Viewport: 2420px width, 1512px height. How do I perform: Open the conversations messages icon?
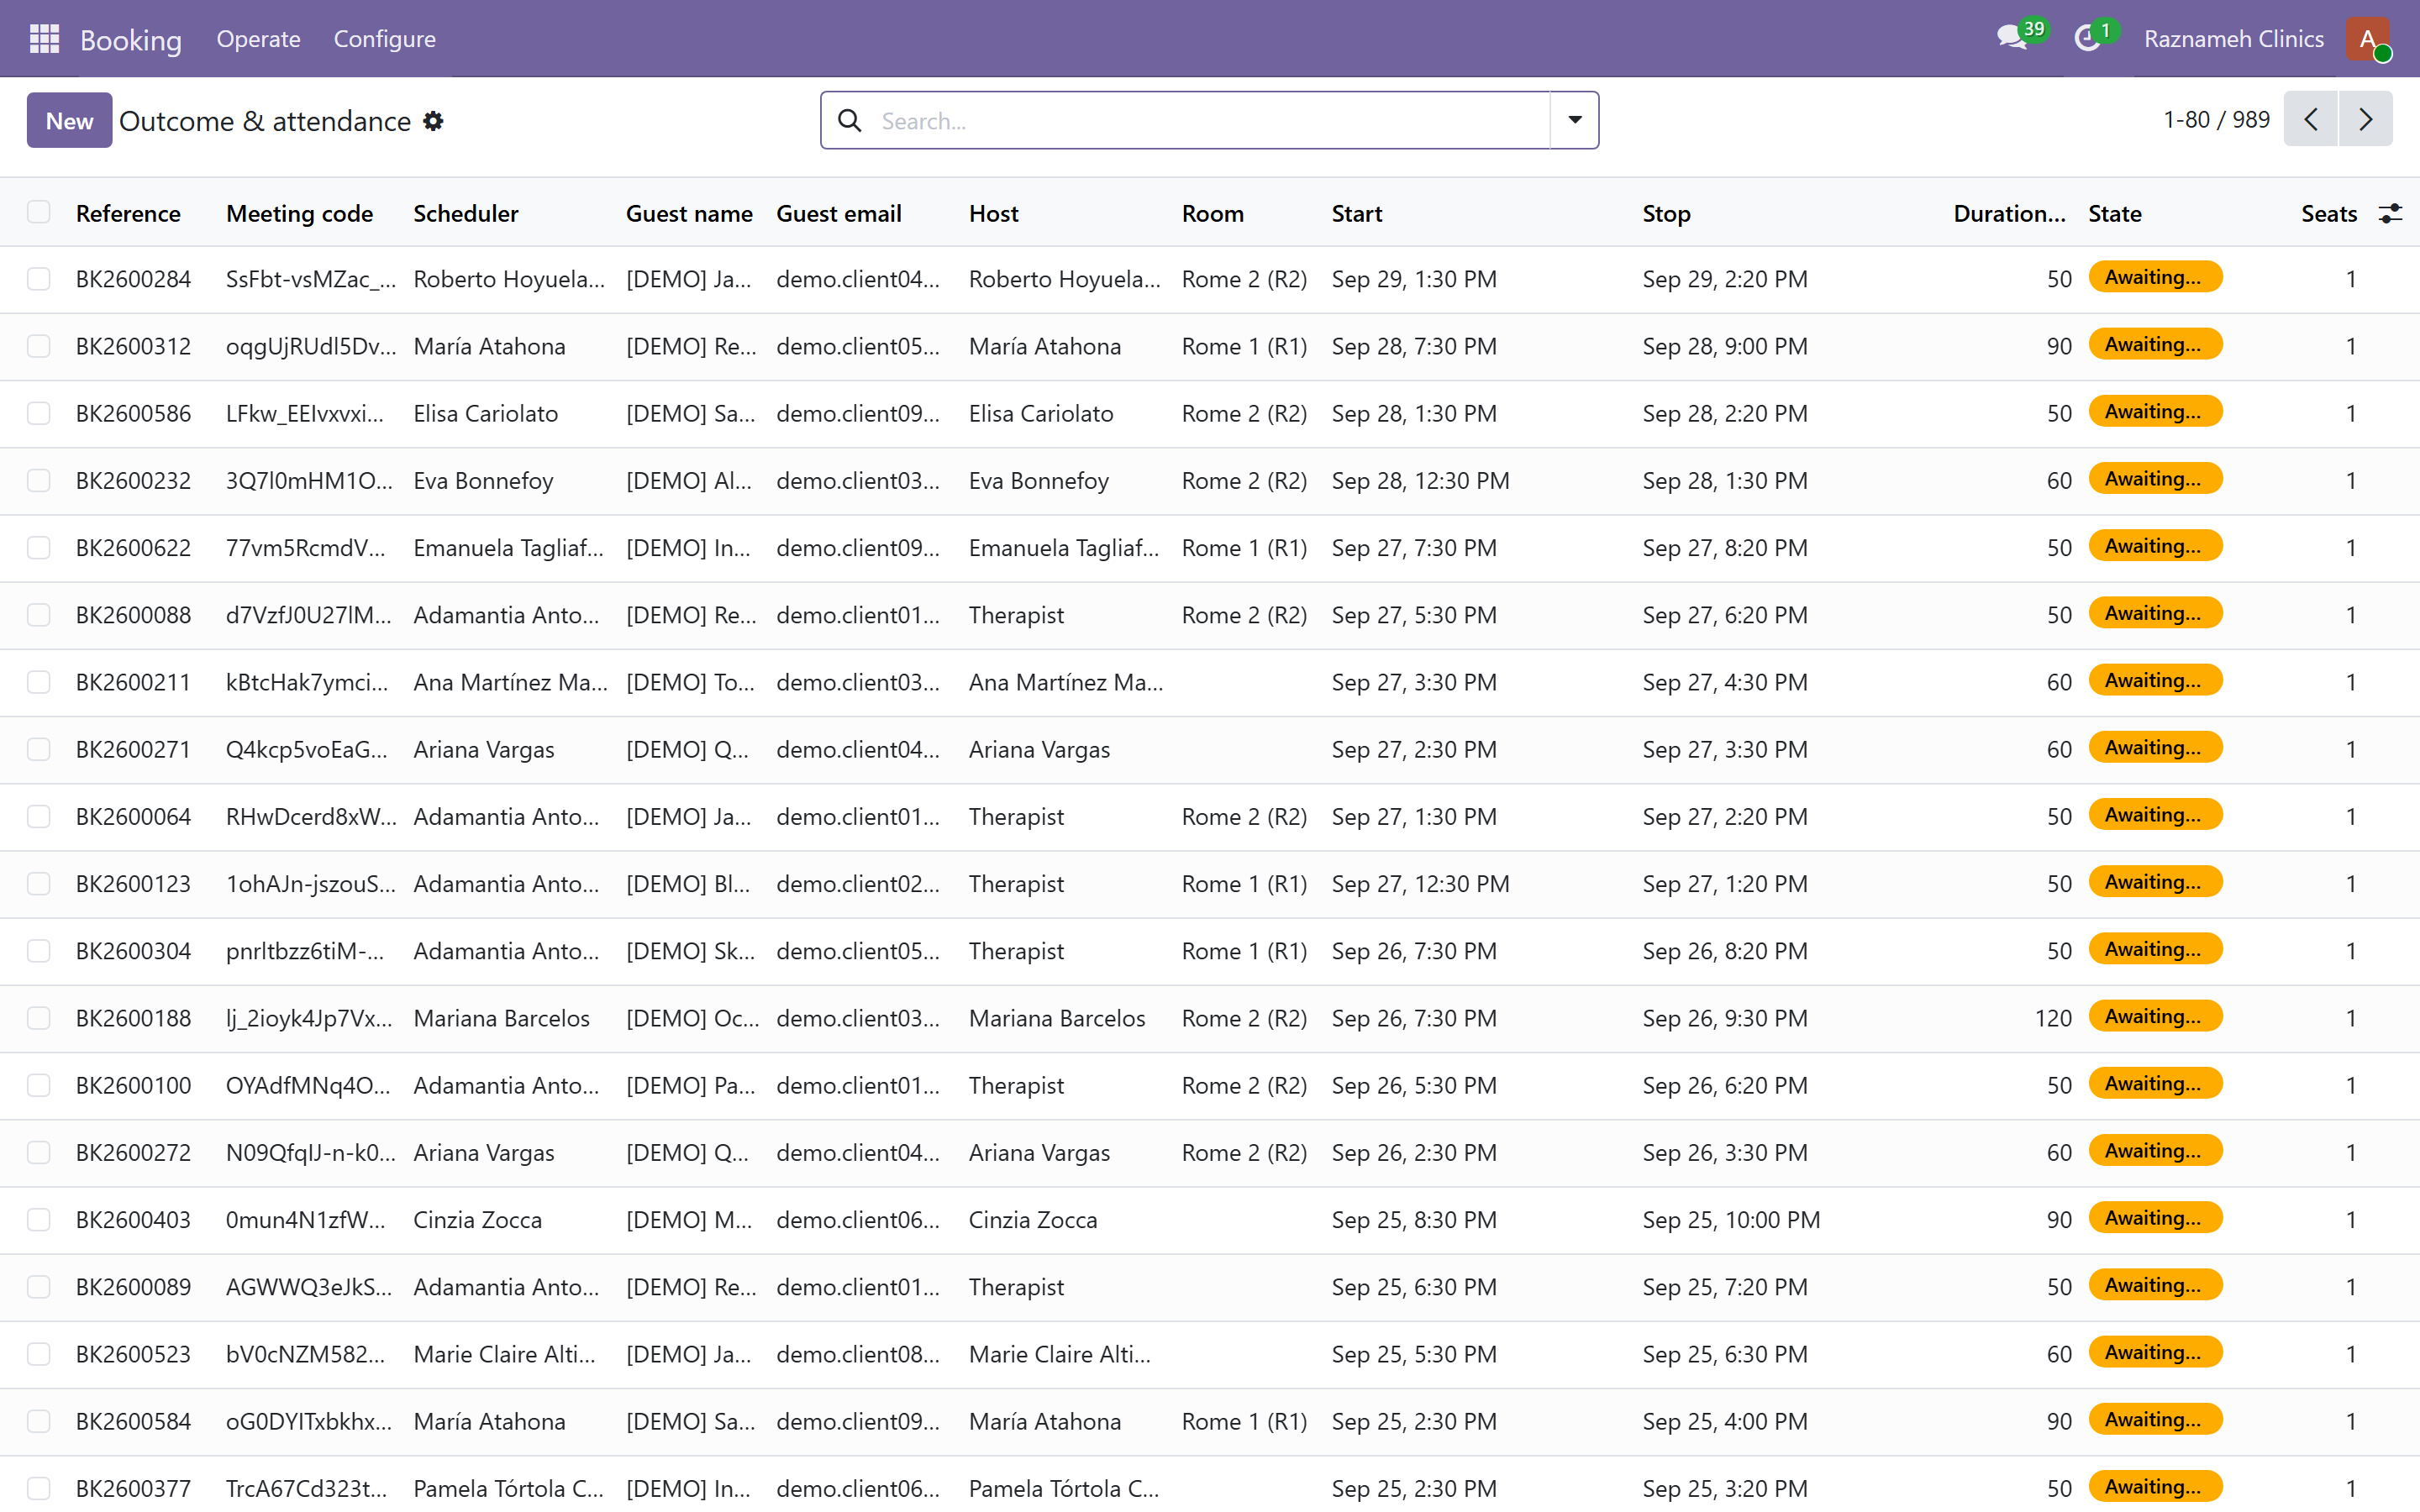tap(2012, 39)
